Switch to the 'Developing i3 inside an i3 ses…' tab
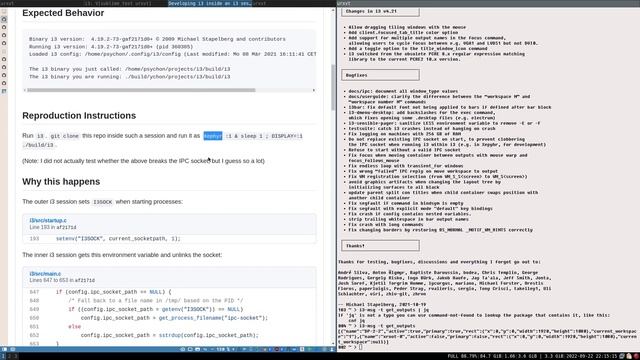The height and width of the screenshot is (360, 640). [x=210, y=3]
